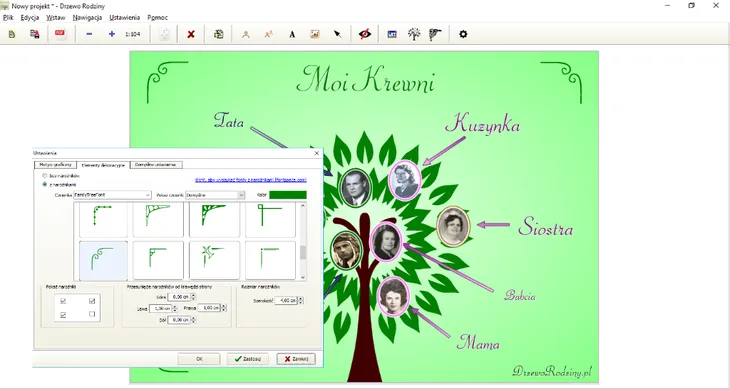Click the Zamknij button
The image size is (730, 389).
296,359
